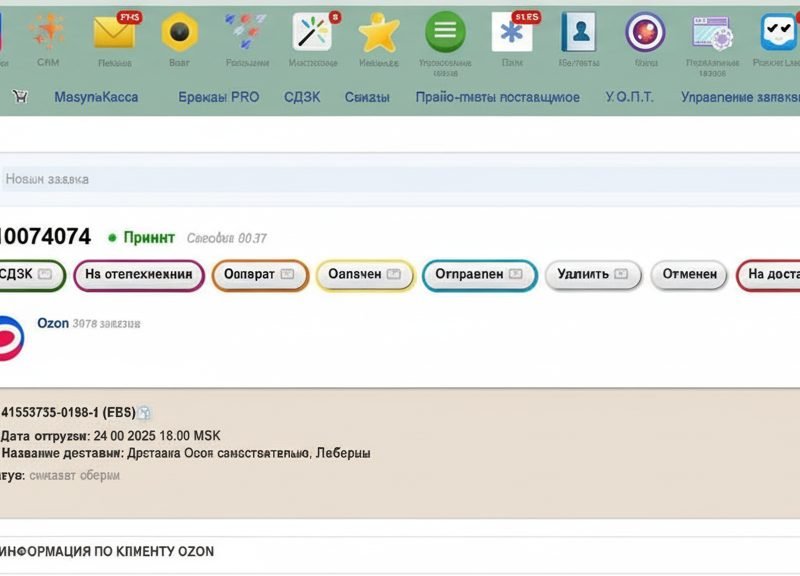The width and height of the screenshot is (800, 576).
Task: Select the СДЗК menu item
Action: [302, 97]
